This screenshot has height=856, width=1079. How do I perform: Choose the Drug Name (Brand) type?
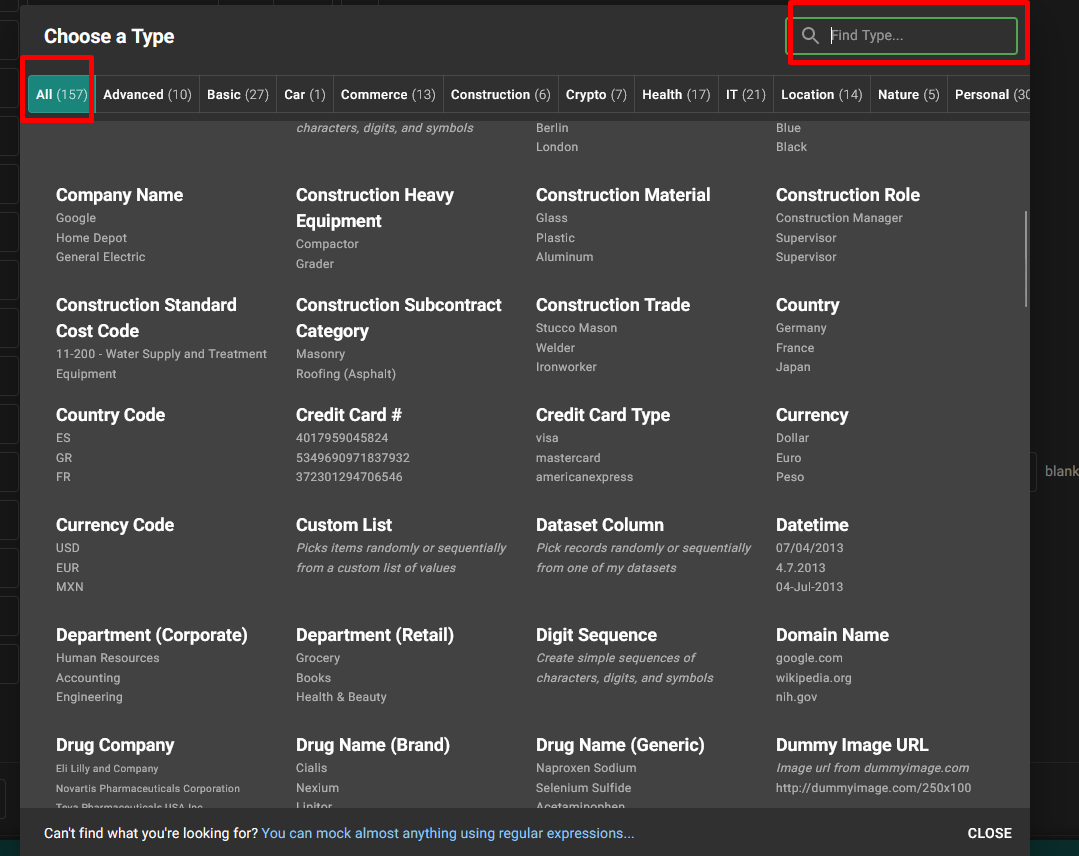[x=373, y=746]
